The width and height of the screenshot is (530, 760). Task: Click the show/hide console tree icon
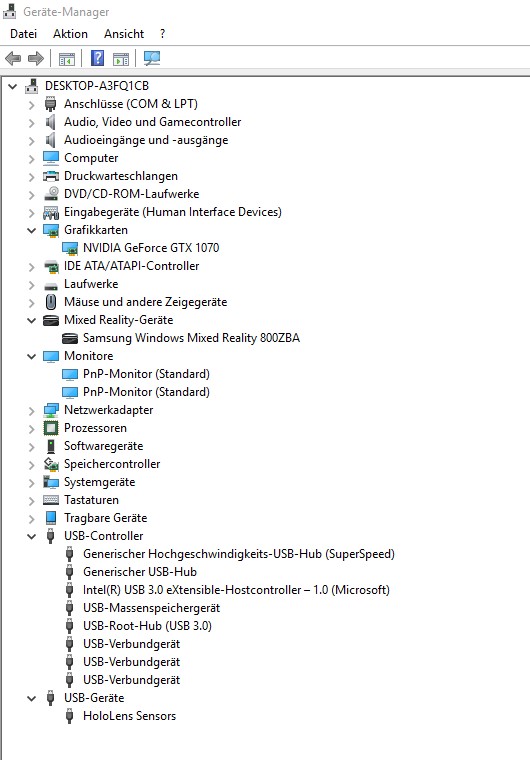pos(67,59)
